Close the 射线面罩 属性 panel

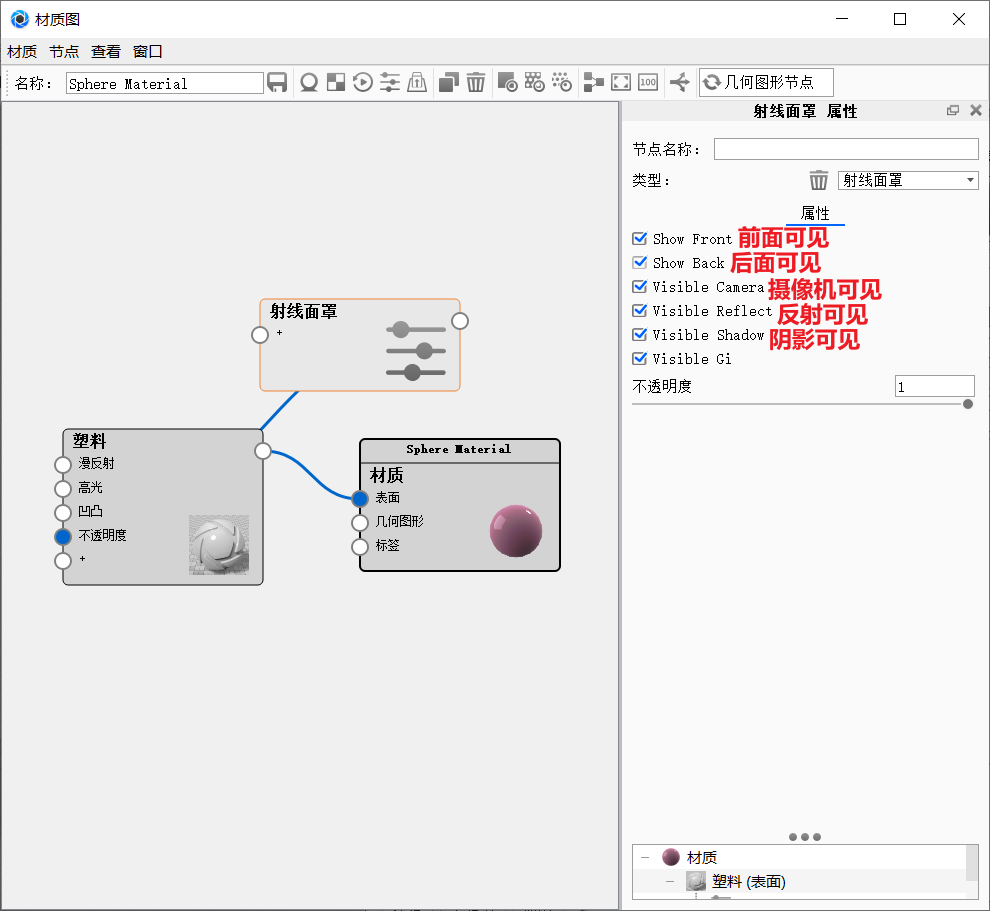(975, 110)
